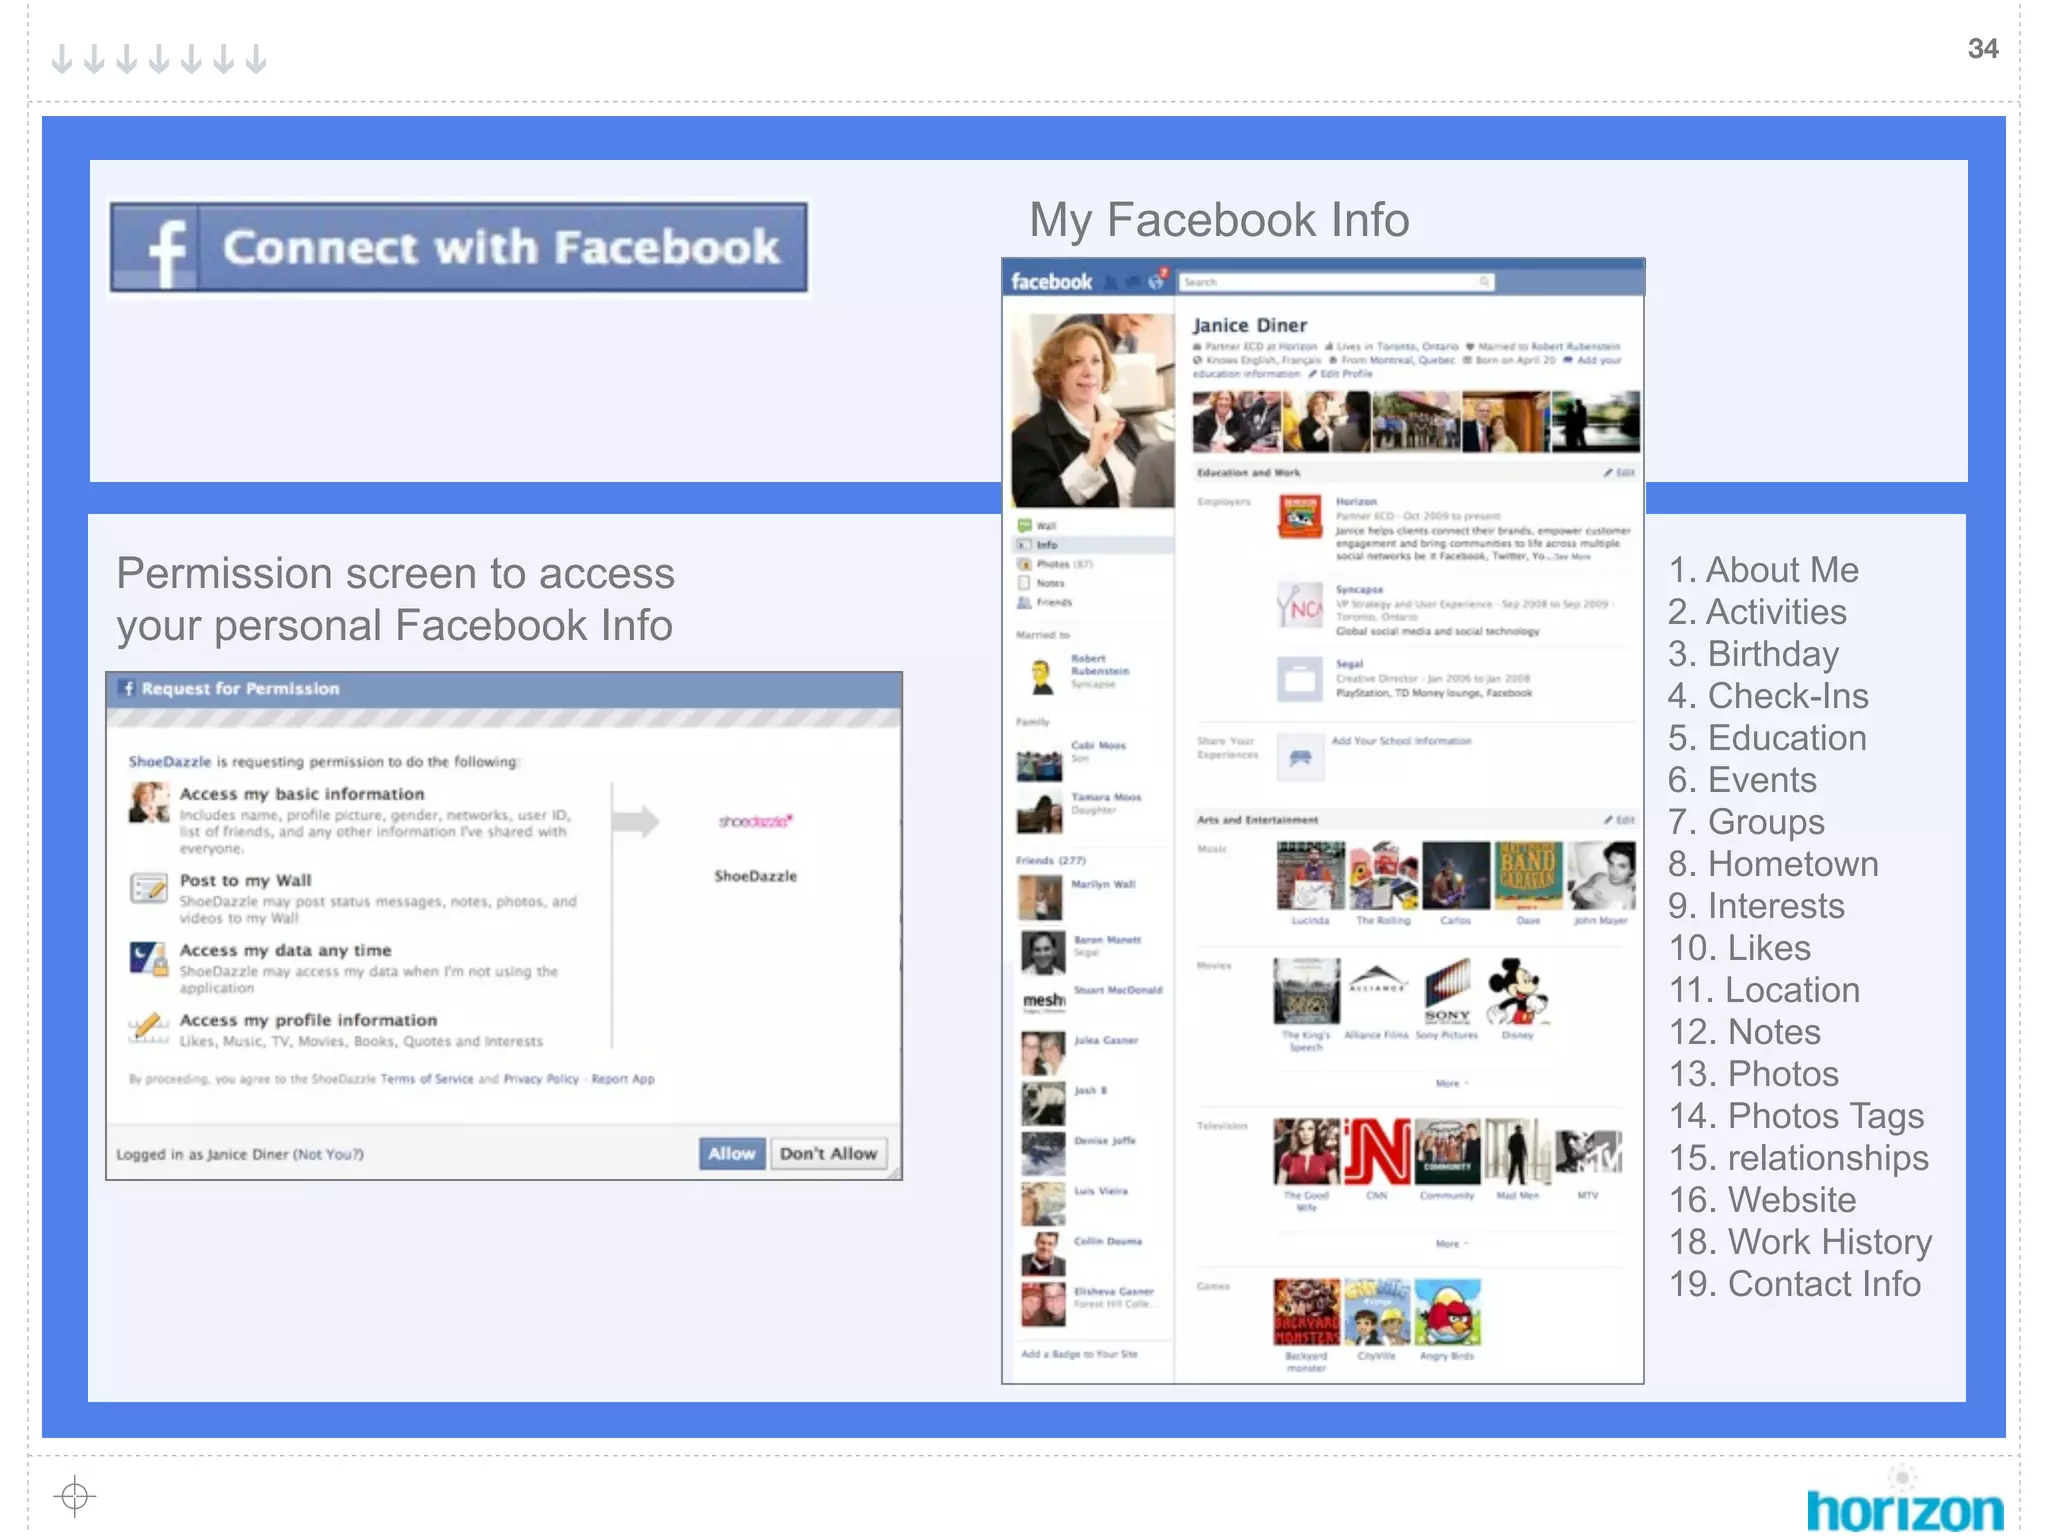Click the Horizon employer logo

1300,517
